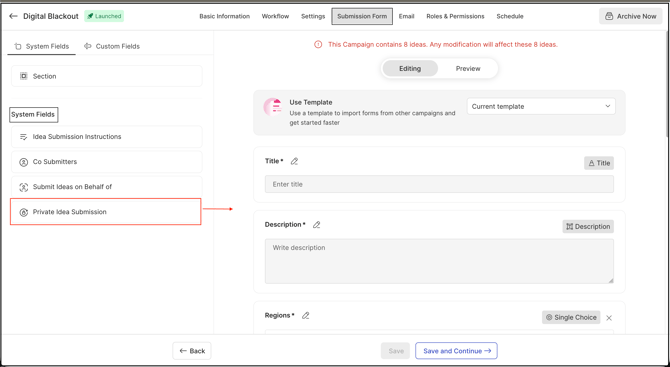The height and width of the screenshot is (367, 670).
Task: Switch to Preview mode
Action: pyautogui.click(x=468, y=68)
